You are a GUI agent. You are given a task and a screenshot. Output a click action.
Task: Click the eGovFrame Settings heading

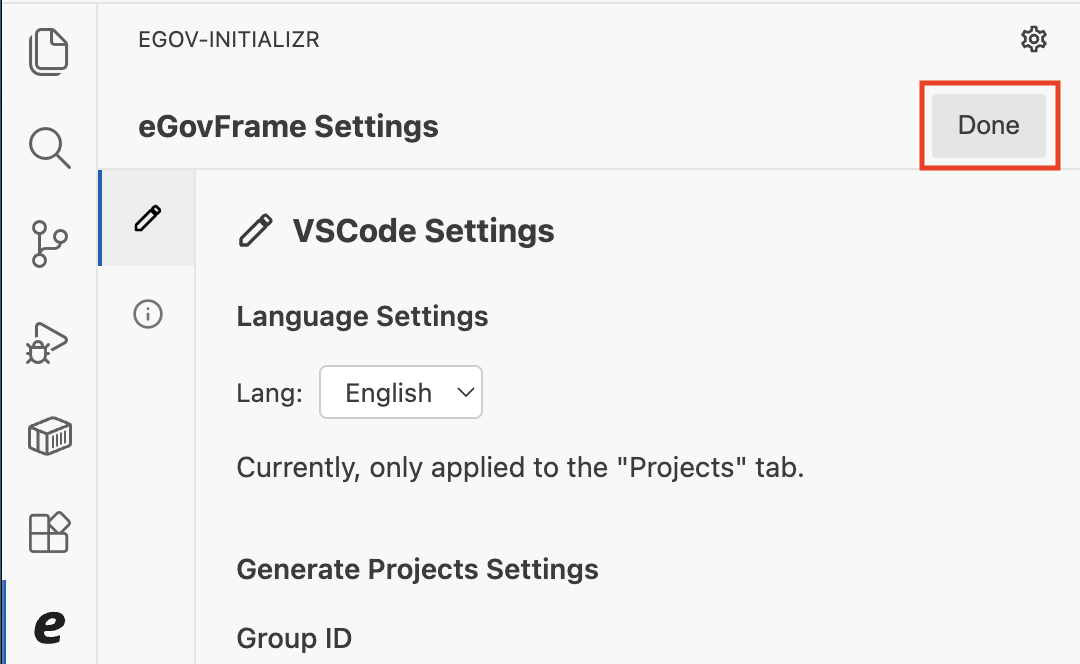pyautogui.click(x=288, y=126)
